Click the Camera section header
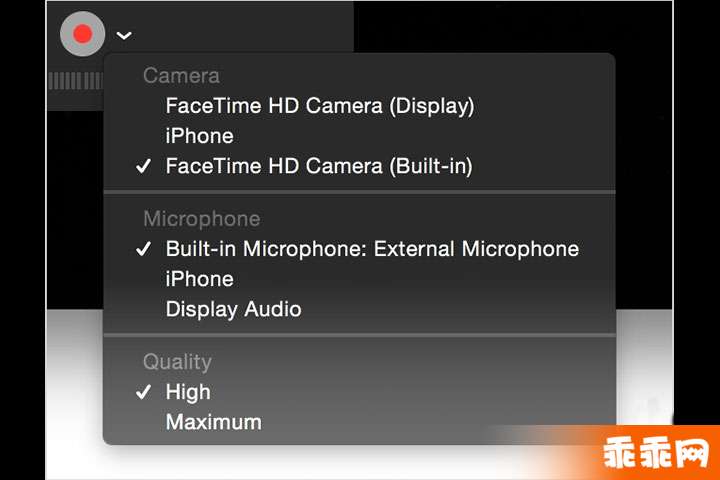 coord(181,76)
